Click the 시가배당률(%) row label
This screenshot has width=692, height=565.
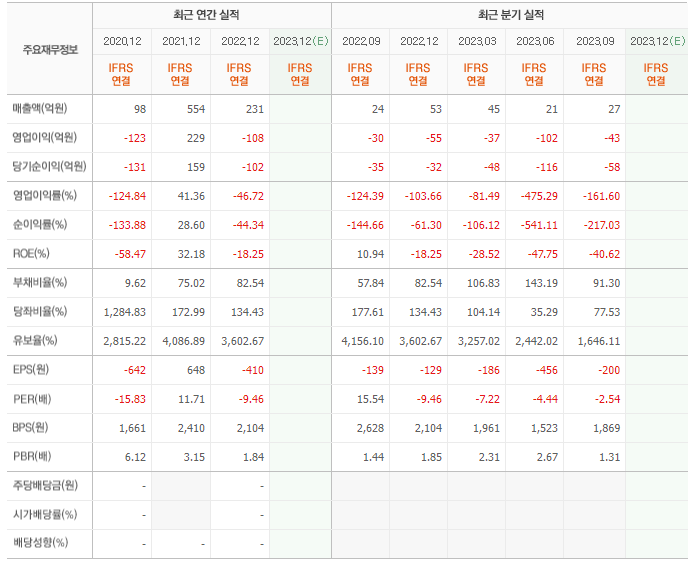click(x=45, y=515)
